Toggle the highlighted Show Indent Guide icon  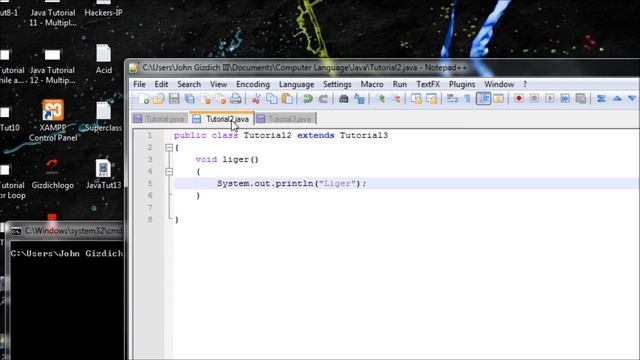click(x=483, y=99)
